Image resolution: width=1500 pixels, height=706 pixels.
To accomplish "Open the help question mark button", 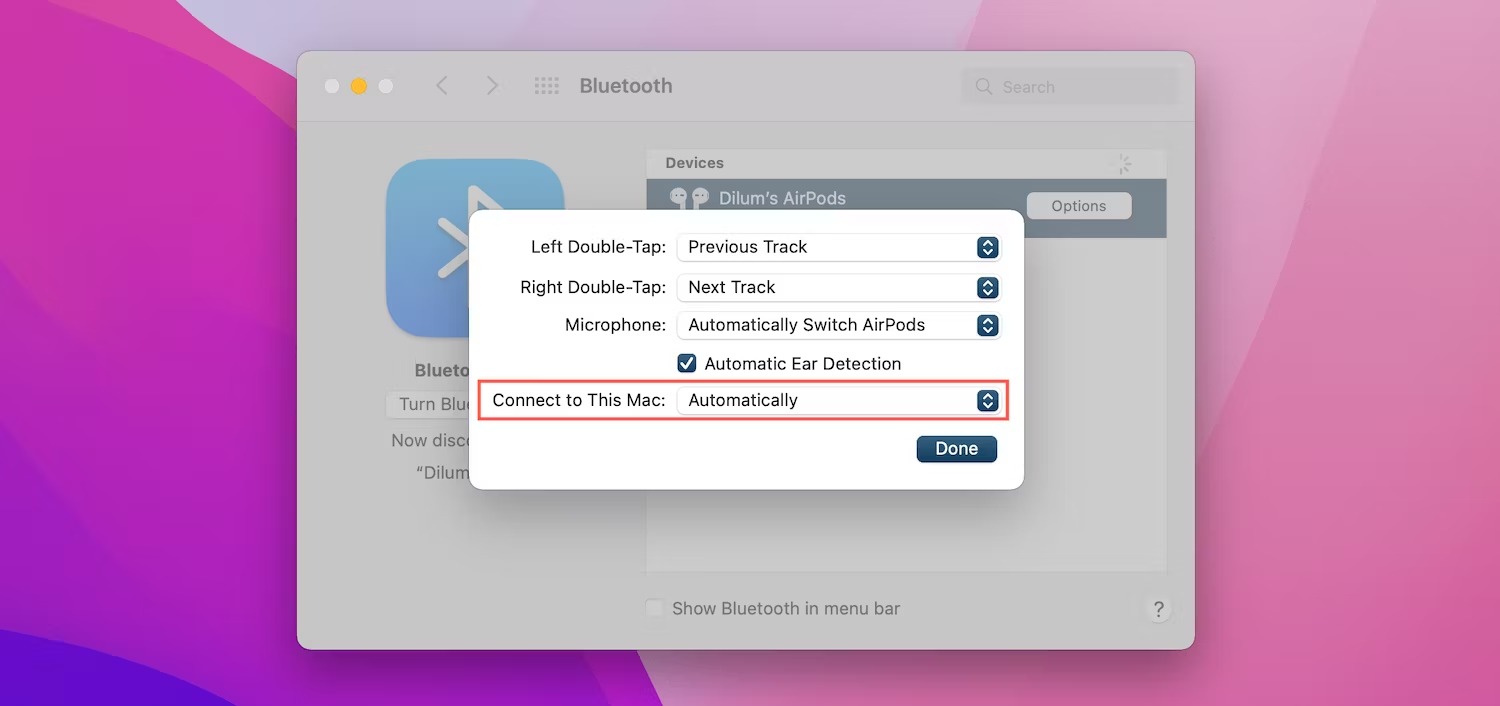I will click(1158, 609).
